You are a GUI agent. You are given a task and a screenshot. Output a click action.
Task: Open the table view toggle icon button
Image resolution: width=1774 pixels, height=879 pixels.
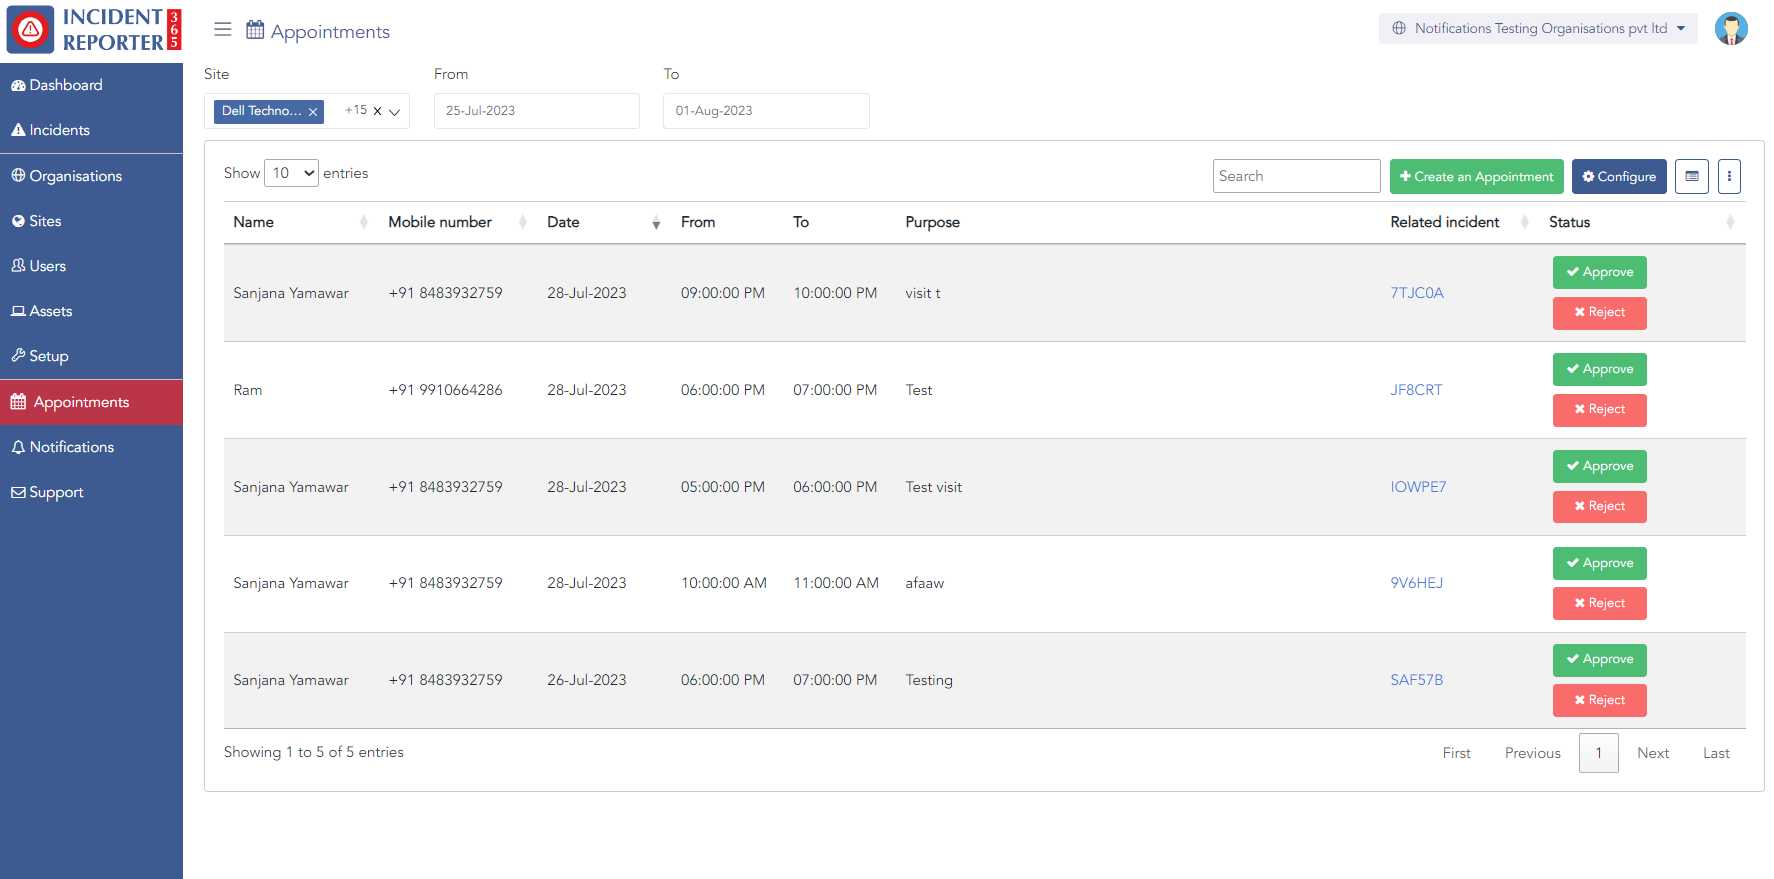(1691, 176)
